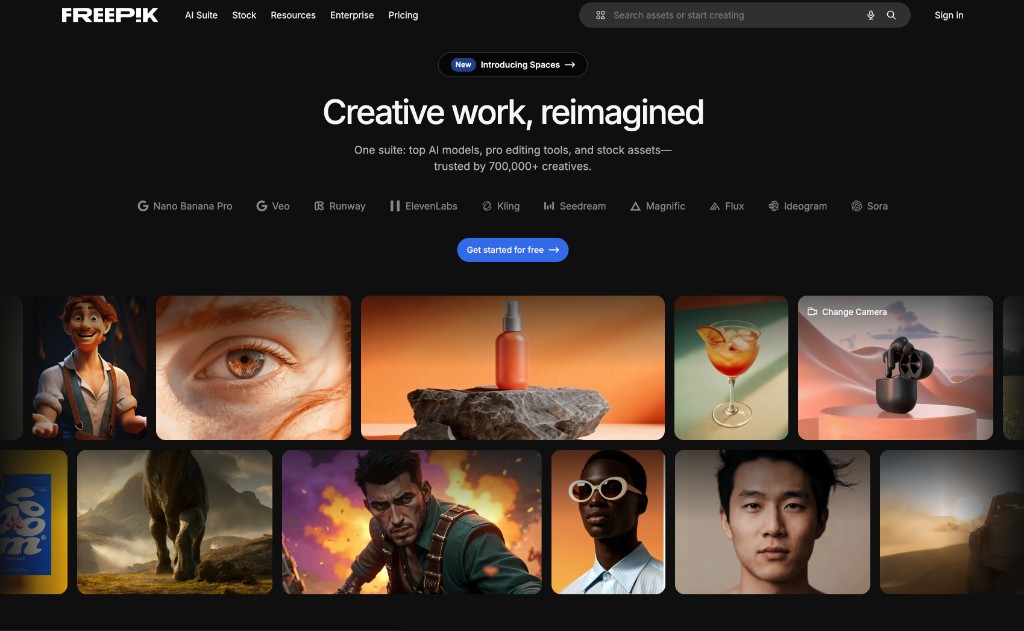Select the Nano Banana Pro model icon

pos(142,206)
